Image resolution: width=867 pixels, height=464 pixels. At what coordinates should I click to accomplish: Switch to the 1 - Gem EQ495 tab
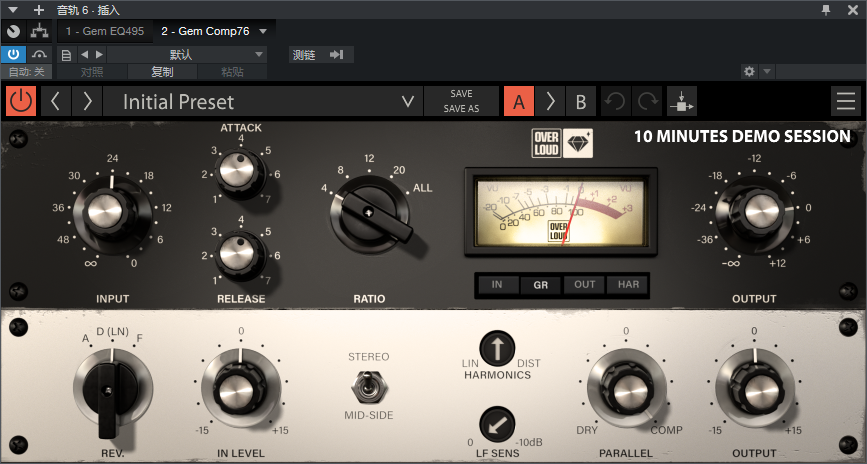(105, 32)
